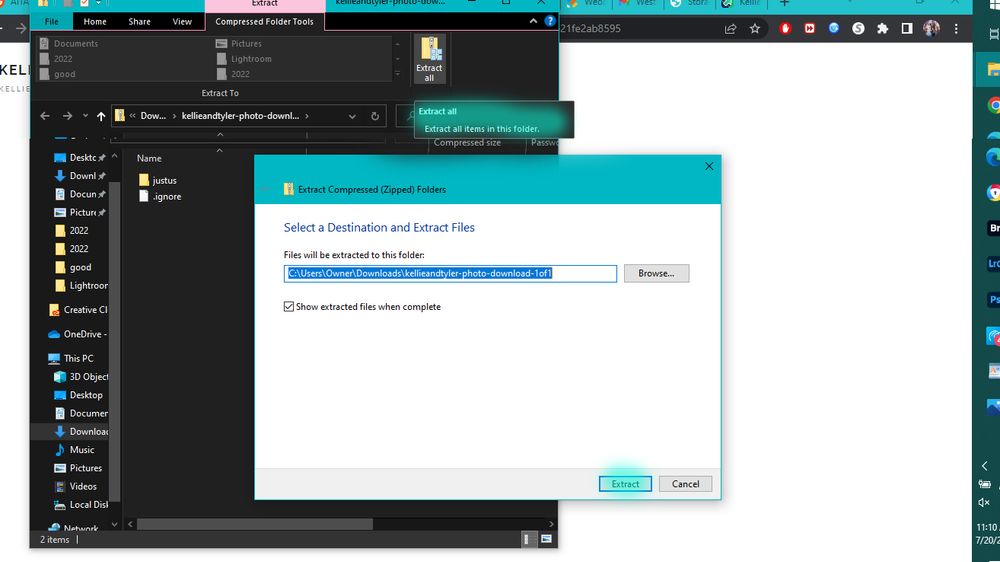Open the Explorer help icon
The width and height of the screenshot is (1000, 562).
(x=550, y=21)
